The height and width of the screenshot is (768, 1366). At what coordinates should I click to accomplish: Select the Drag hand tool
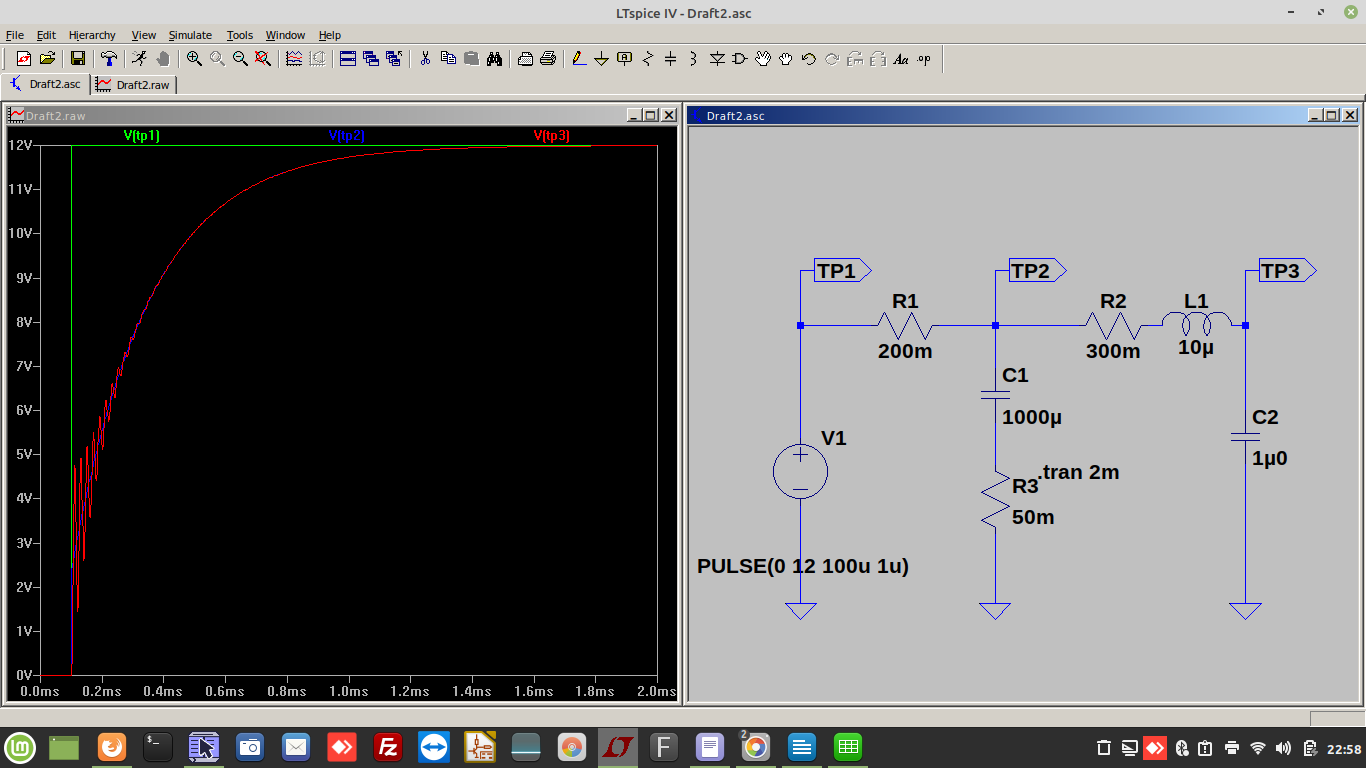(x=786, y=59)
